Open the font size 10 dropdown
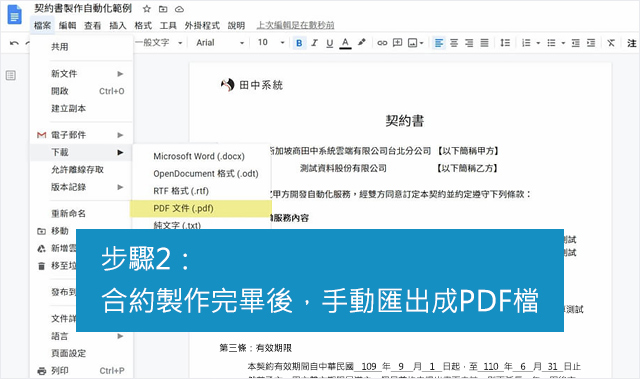 coord(271,42)
